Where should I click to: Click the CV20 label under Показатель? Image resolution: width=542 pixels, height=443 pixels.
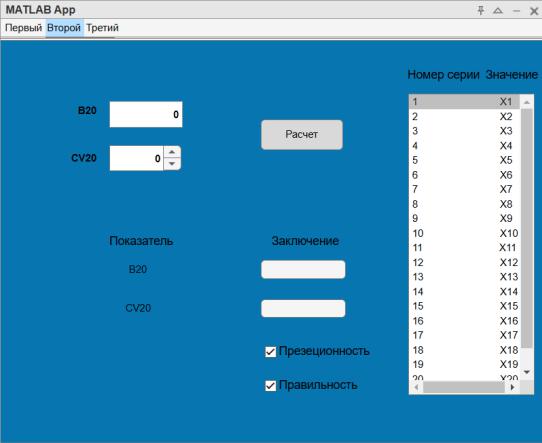click(138, 308)
